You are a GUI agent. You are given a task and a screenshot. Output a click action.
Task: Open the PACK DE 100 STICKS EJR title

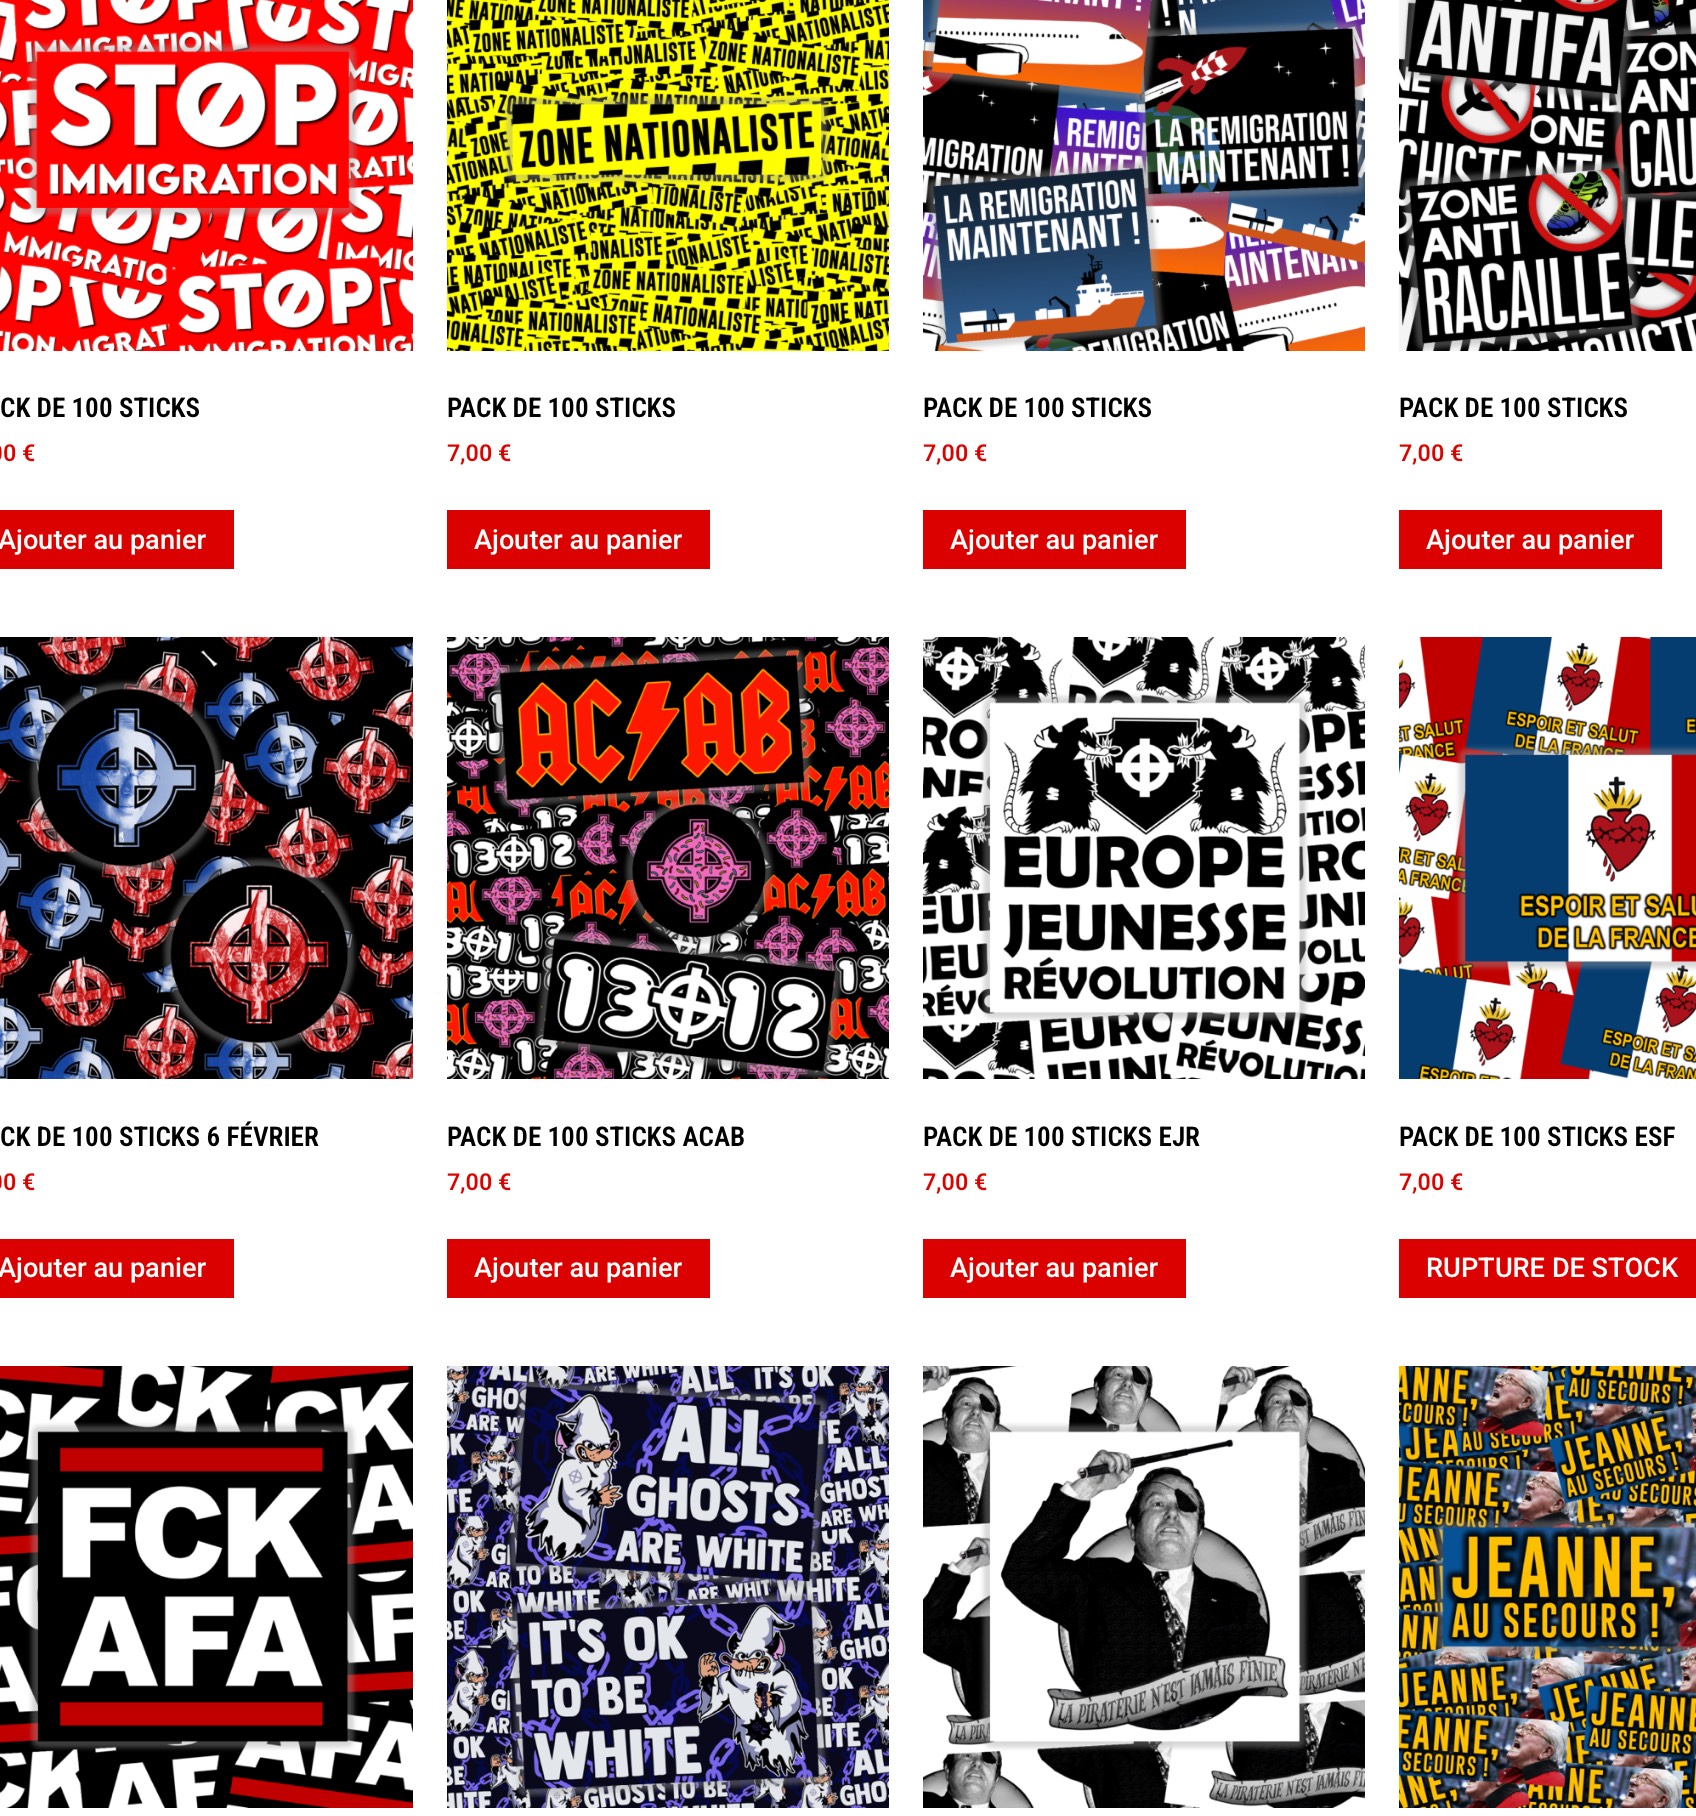(1061, 1137)
